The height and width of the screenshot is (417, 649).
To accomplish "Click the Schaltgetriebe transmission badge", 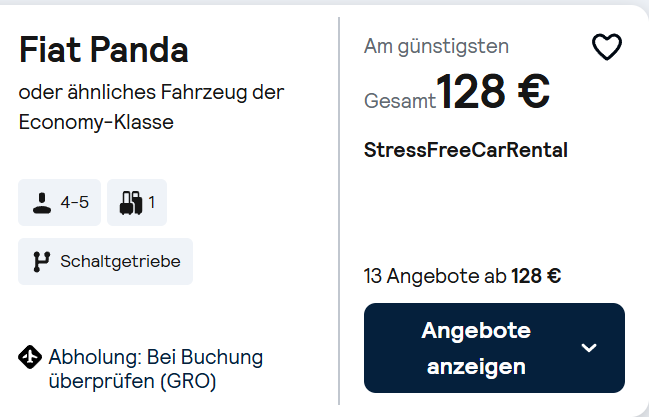I will pos(105,261).
